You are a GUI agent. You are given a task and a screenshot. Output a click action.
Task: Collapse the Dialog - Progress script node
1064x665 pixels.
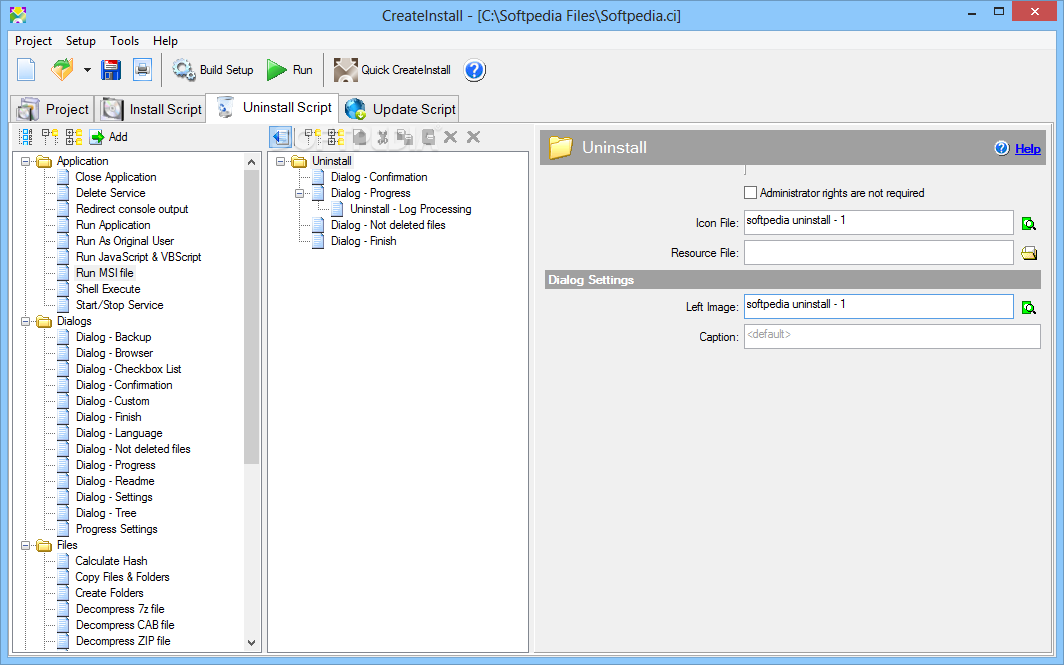coord(299,193)
